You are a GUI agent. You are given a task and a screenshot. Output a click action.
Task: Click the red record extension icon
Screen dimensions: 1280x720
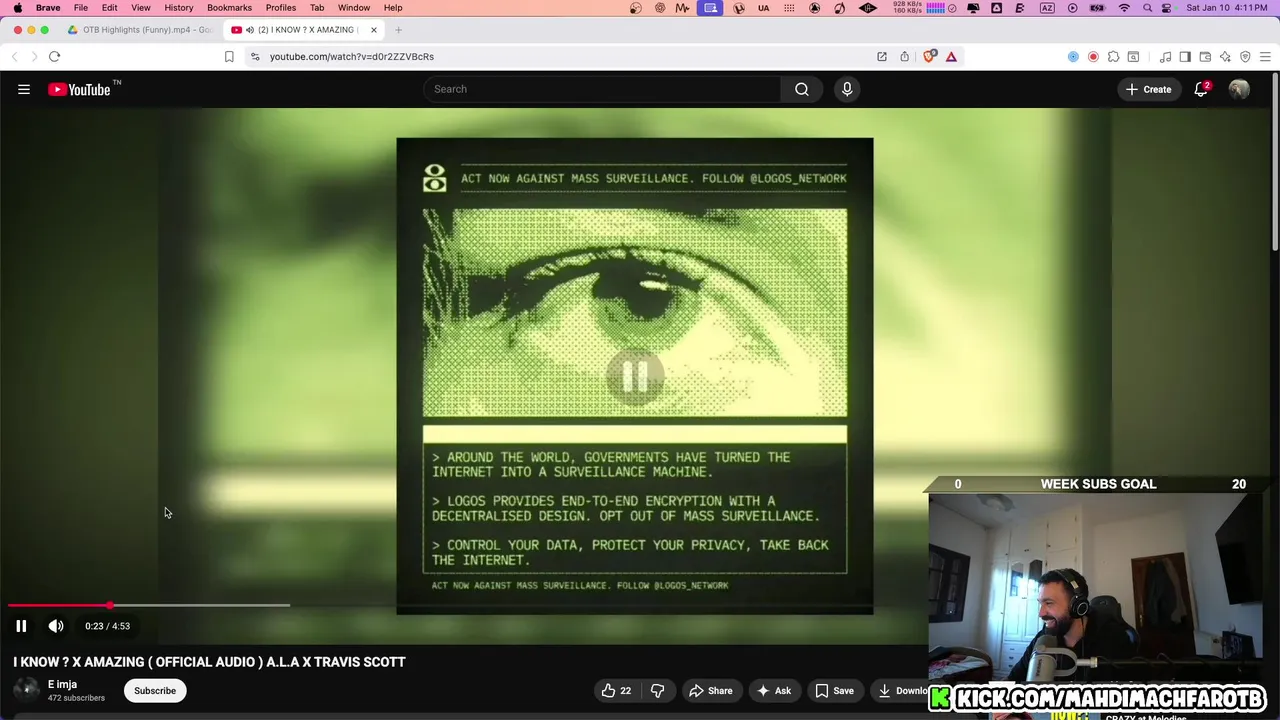tap(1093, 57)
